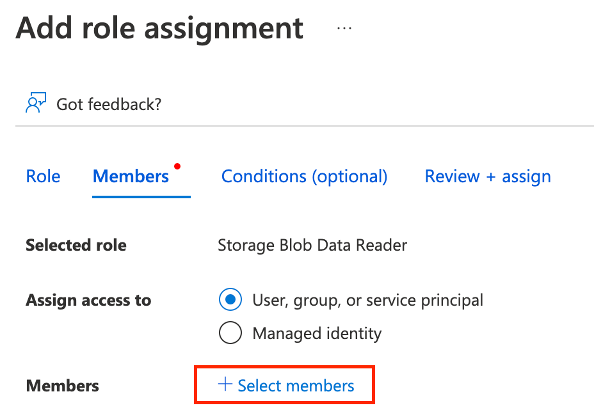Click the Storage Blob Data Reader role text
Screen dimensions: 594x418
(x=312, y=246)
